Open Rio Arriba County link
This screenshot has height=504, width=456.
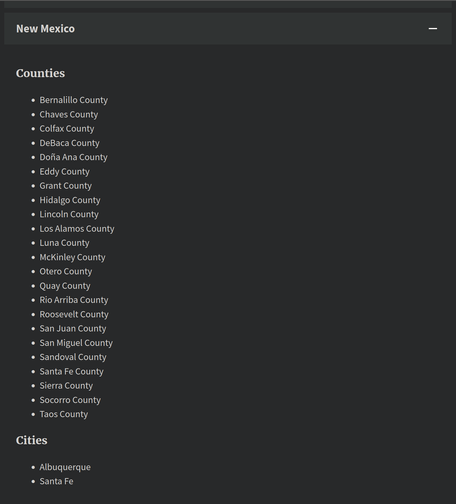pyautogui.click(x=74, y=300)
